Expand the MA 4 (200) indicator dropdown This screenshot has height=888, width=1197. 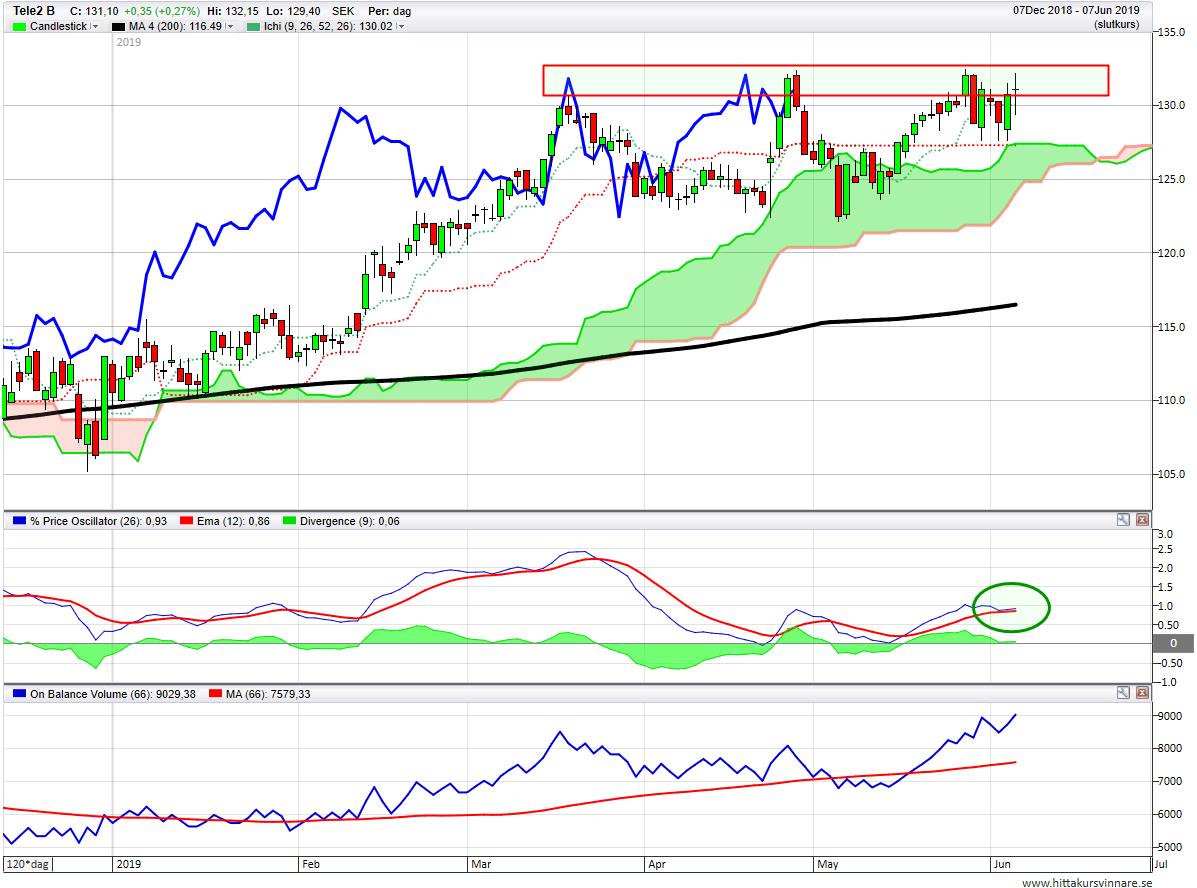point(230,26)
